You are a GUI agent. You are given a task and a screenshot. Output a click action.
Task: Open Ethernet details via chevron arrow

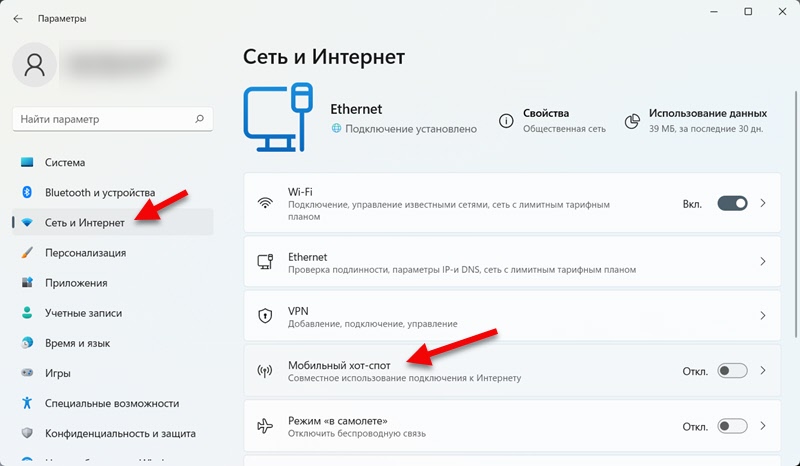763,262
